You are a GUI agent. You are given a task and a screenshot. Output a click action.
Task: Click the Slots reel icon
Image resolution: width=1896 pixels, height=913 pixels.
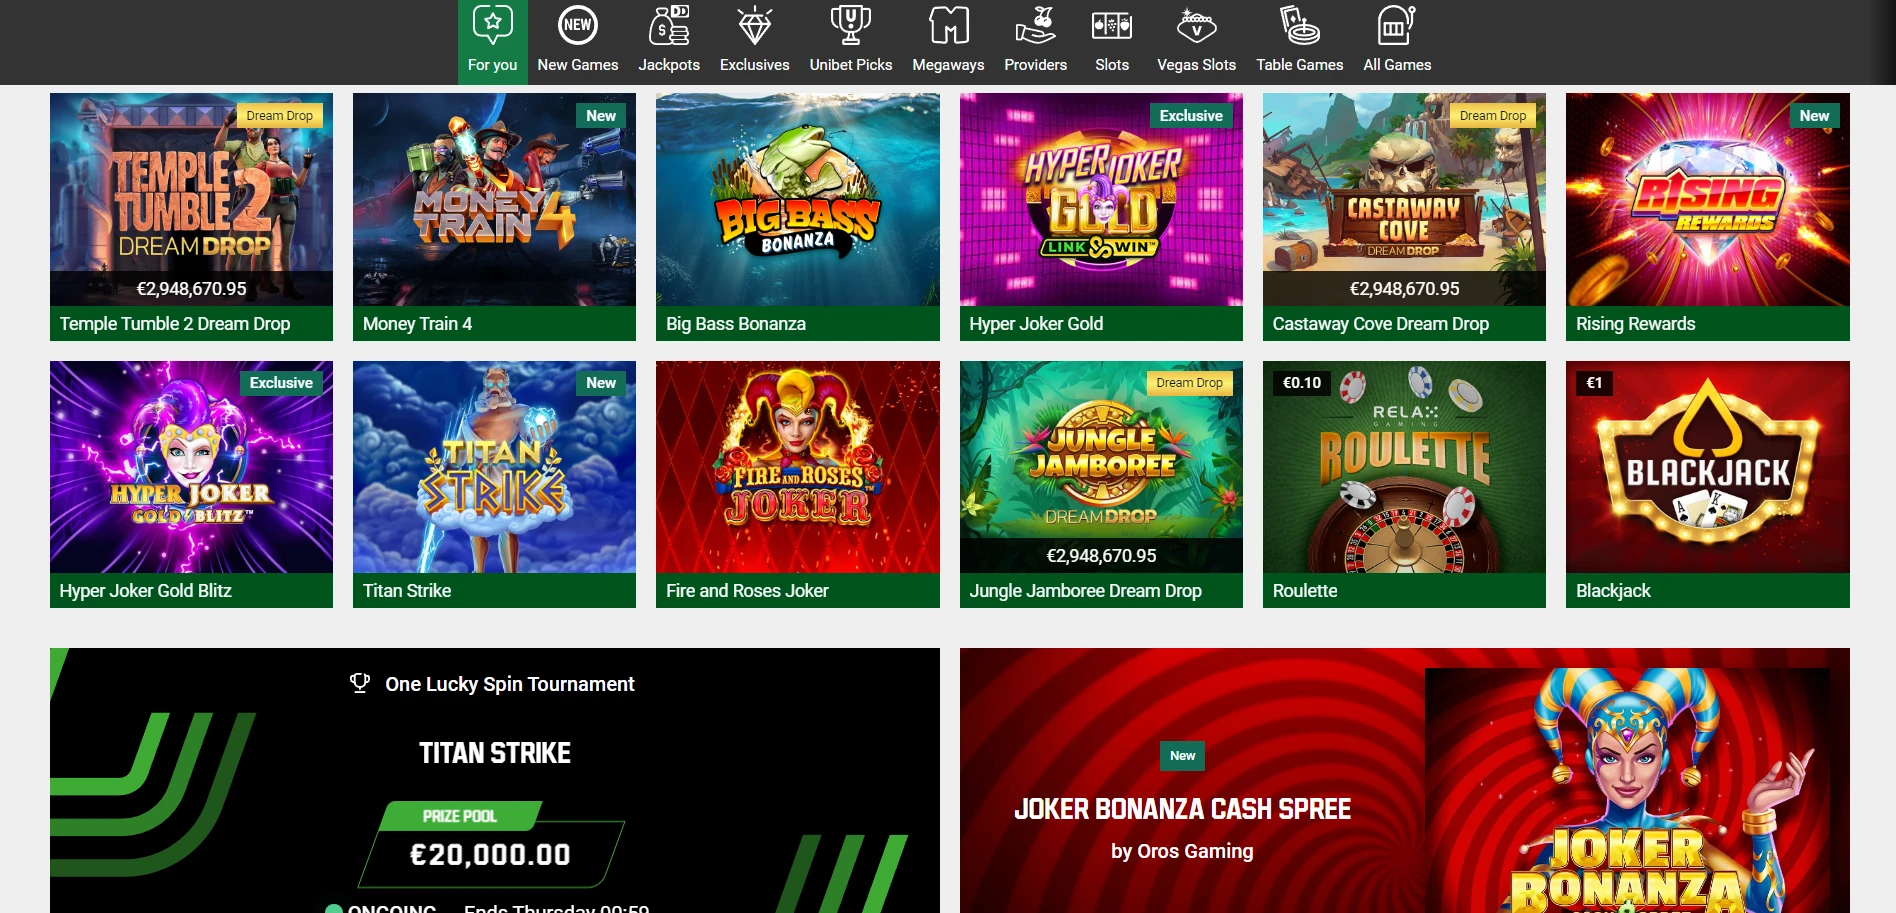(1112, 25)
